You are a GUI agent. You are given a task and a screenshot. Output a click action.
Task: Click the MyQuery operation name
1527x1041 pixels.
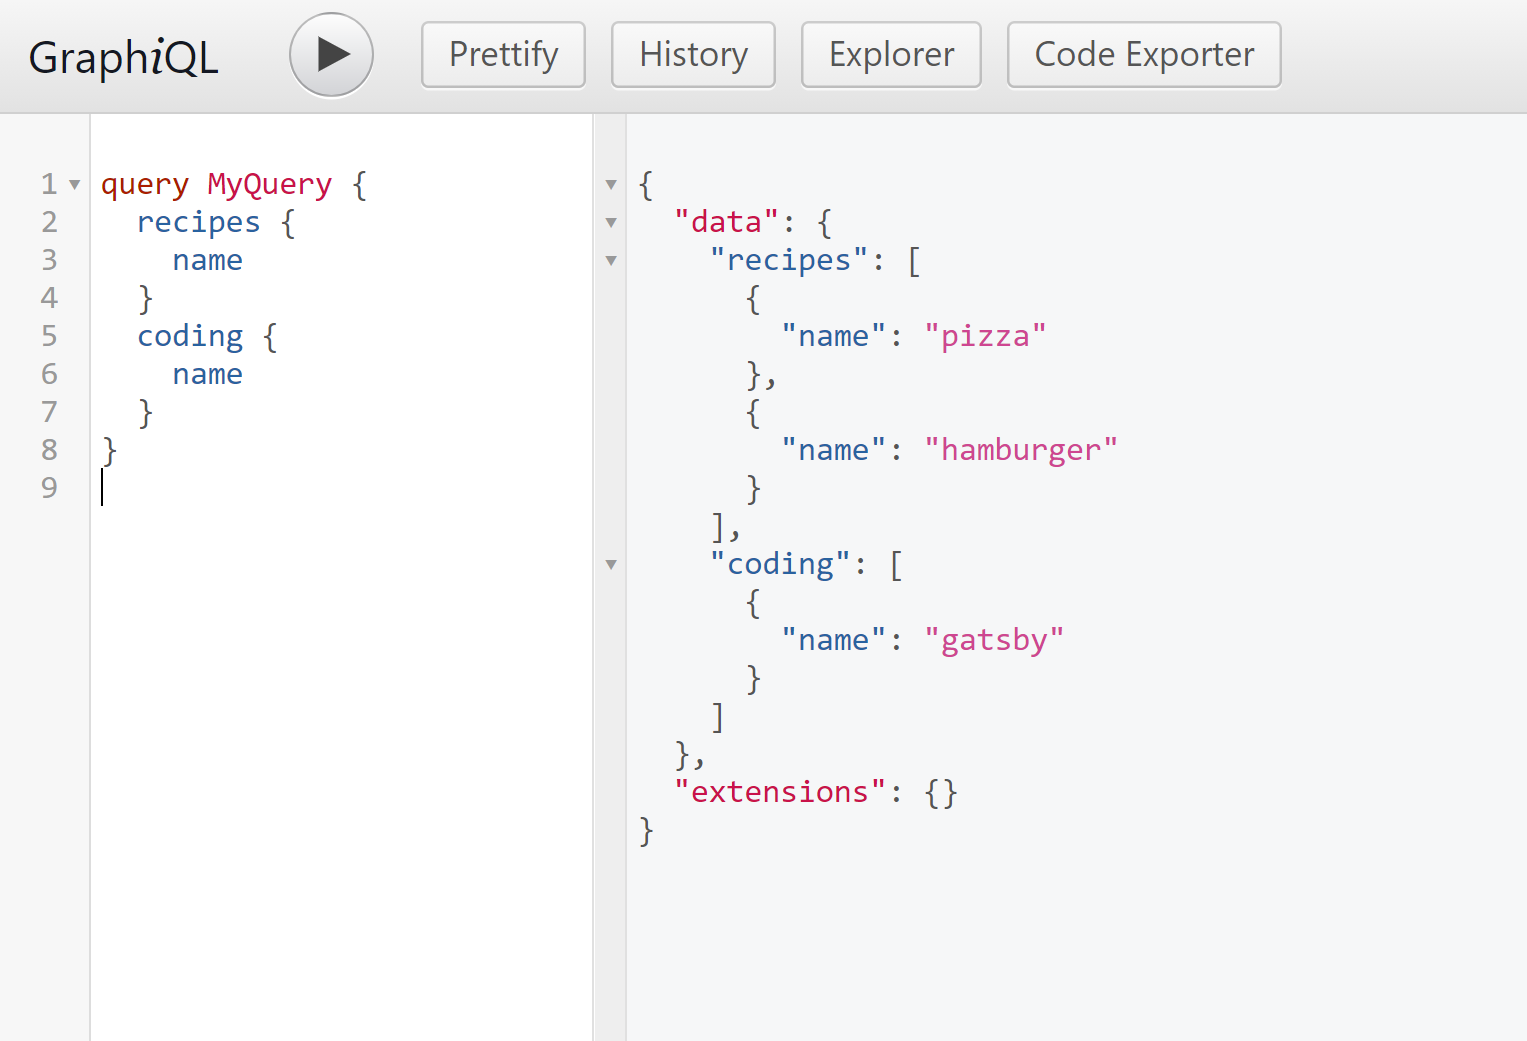pyautogui.click(x=269, y=185)
